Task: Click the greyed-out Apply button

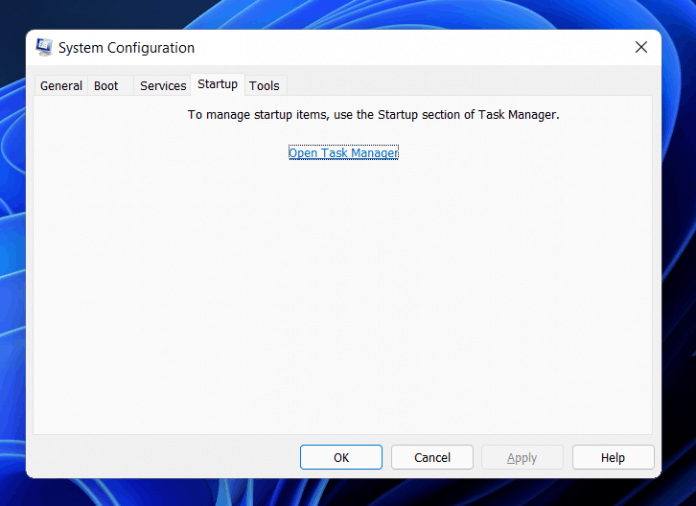Action: [x=522, y=457]
